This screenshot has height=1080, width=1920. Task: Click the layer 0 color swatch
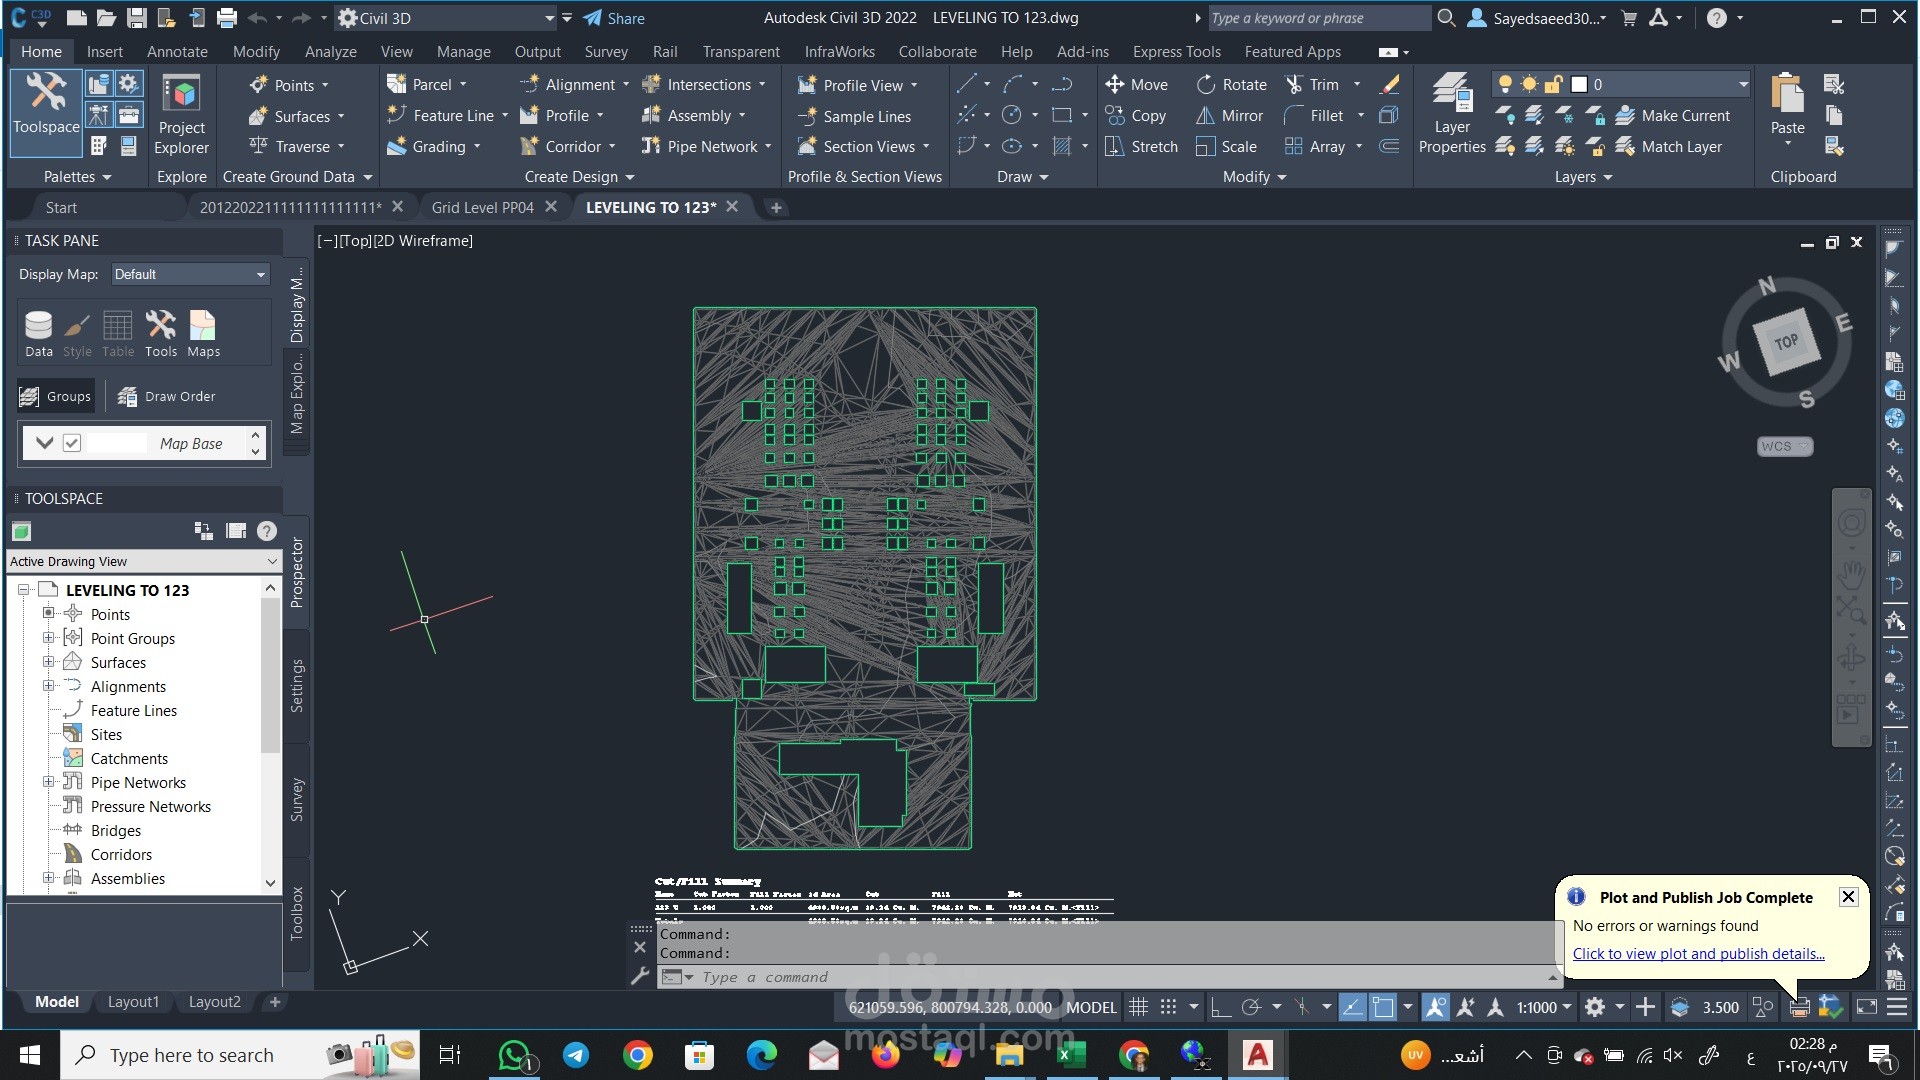[1579, 85]
